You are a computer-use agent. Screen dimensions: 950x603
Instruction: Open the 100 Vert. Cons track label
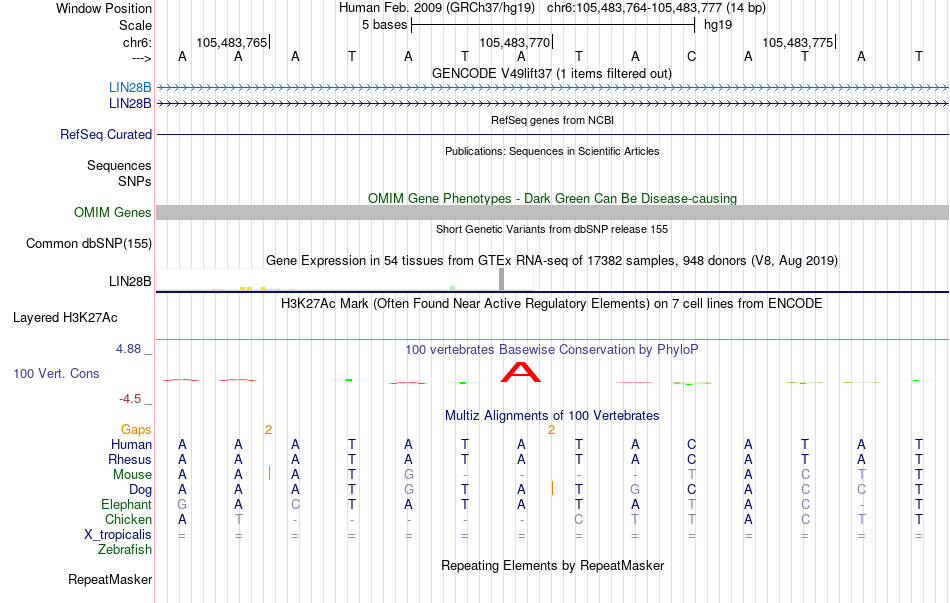(56, 374)
